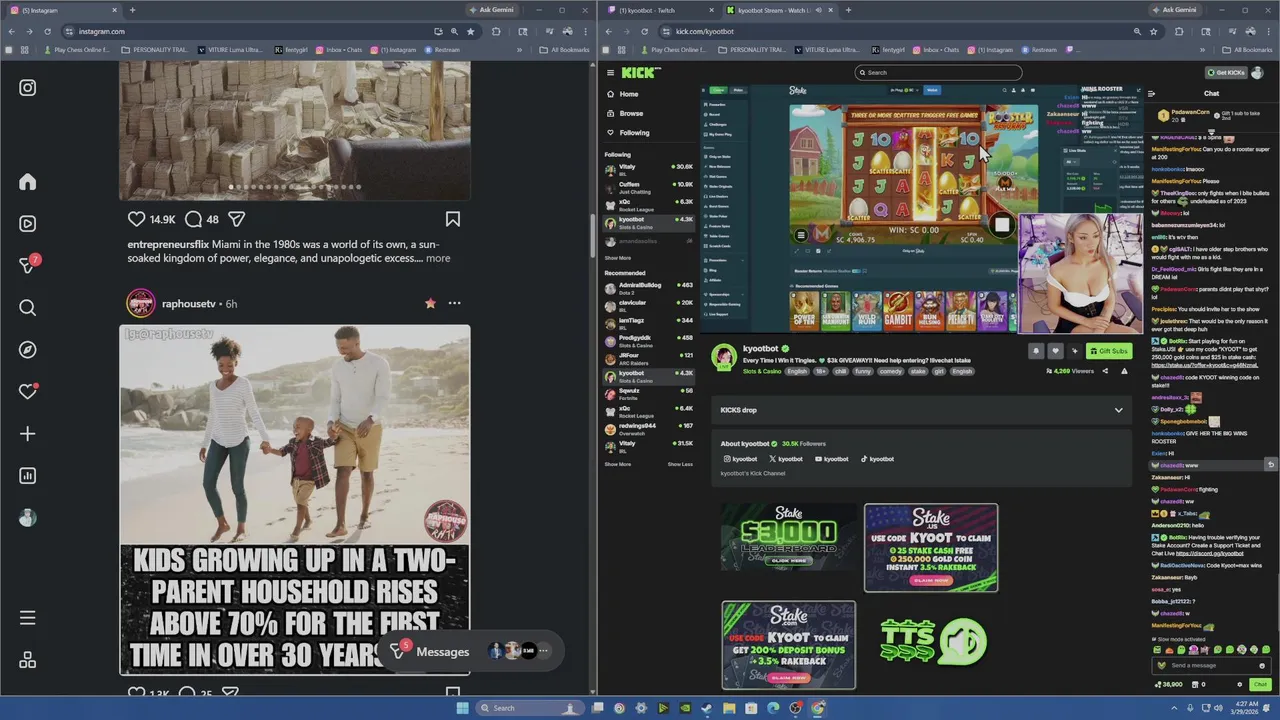The height and width of the screenshot is (720, 1280).
Task: Open raphousetv family post image
Action: click(295, 500)
